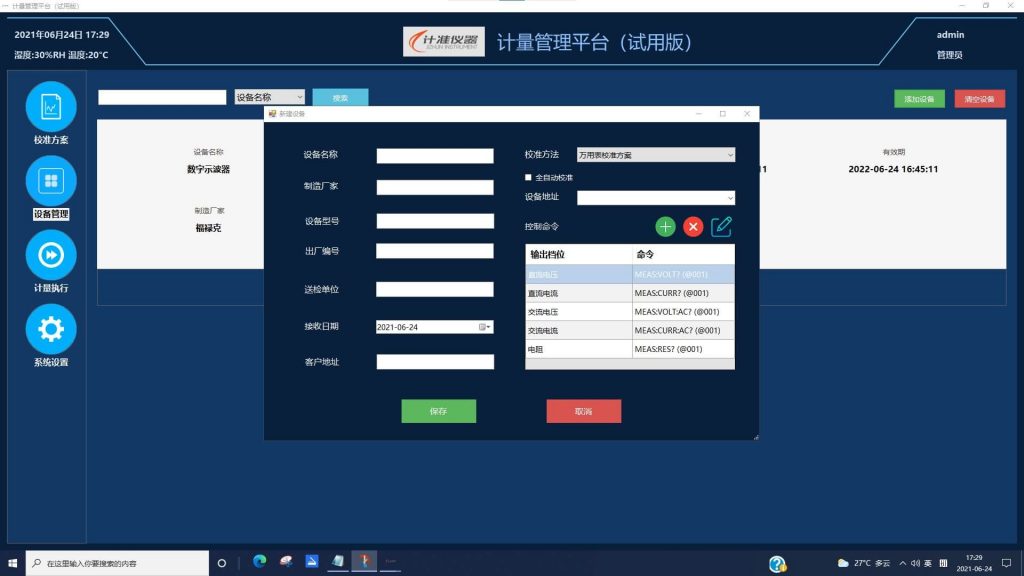Click the green add command icon

coord(666,227)
